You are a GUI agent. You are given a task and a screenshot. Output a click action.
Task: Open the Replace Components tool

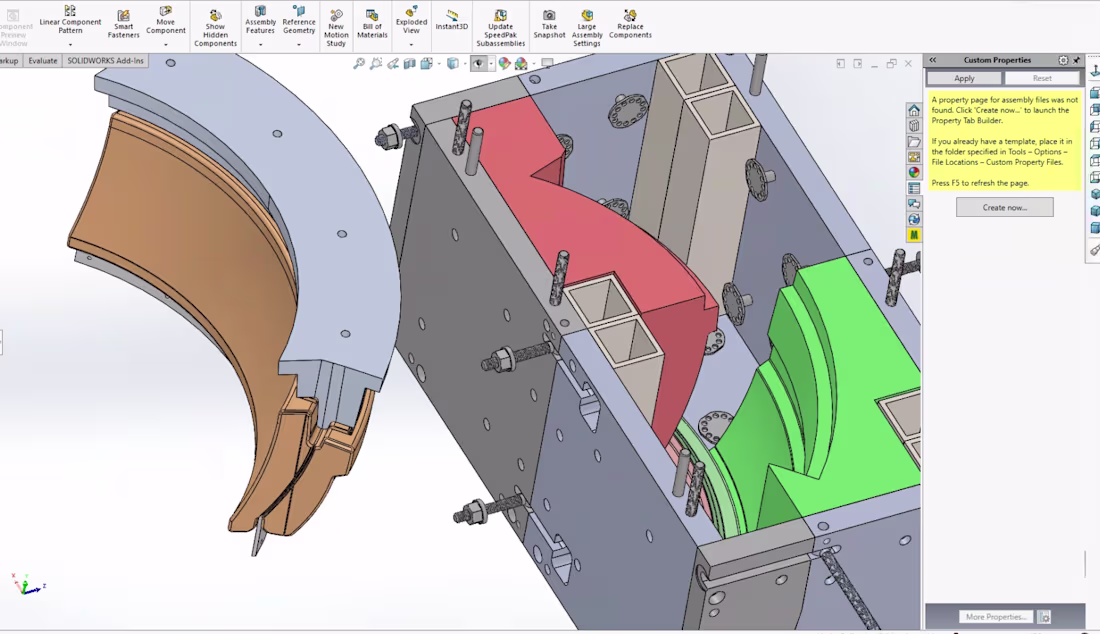[x=630, y=24]
